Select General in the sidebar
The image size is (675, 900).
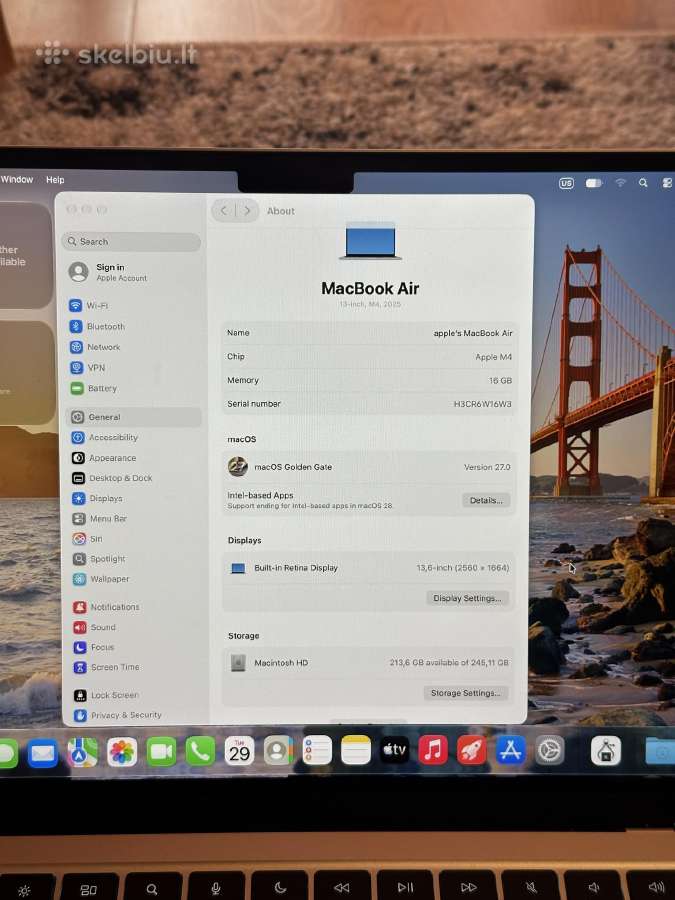134,417
